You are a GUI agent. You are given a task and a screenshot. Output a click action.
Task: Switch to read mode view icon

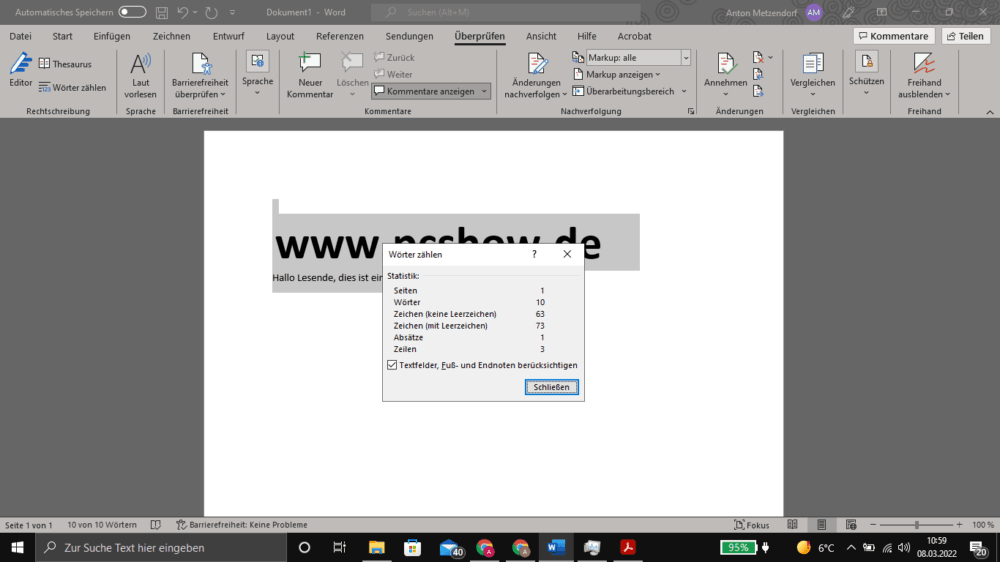792,525
